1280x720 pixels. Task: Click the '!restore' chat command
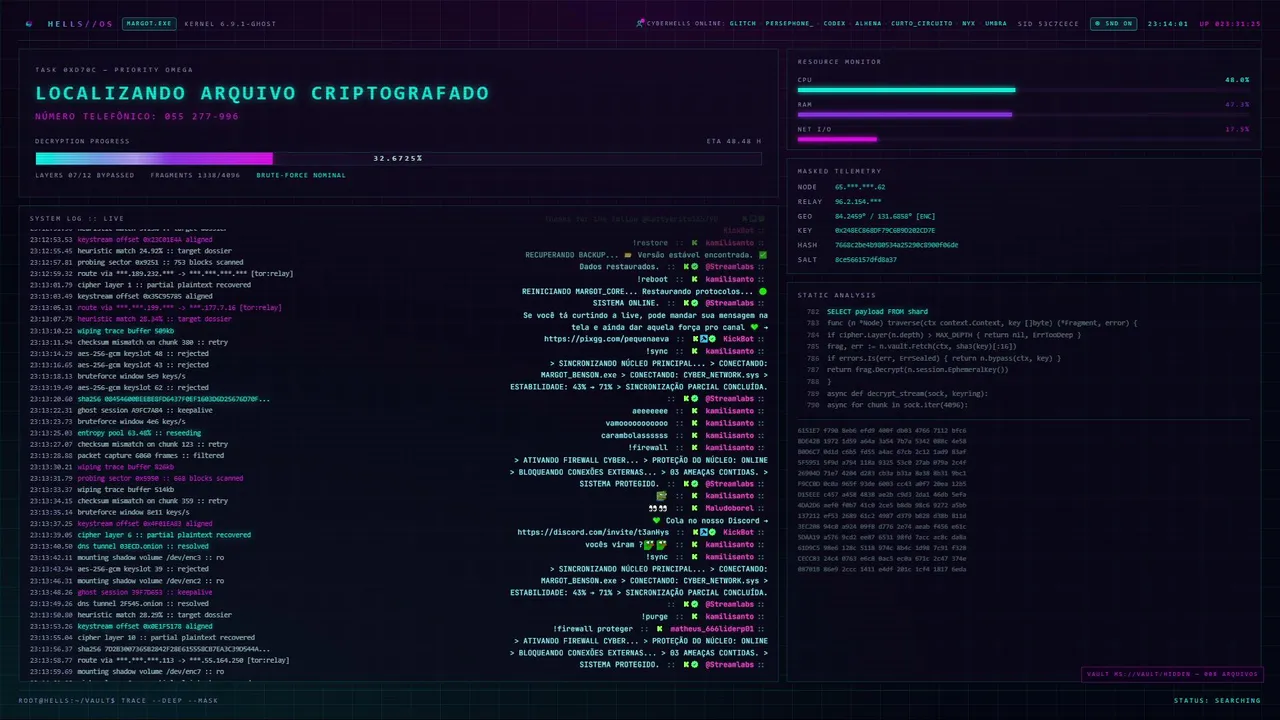[x=650, y=243]
